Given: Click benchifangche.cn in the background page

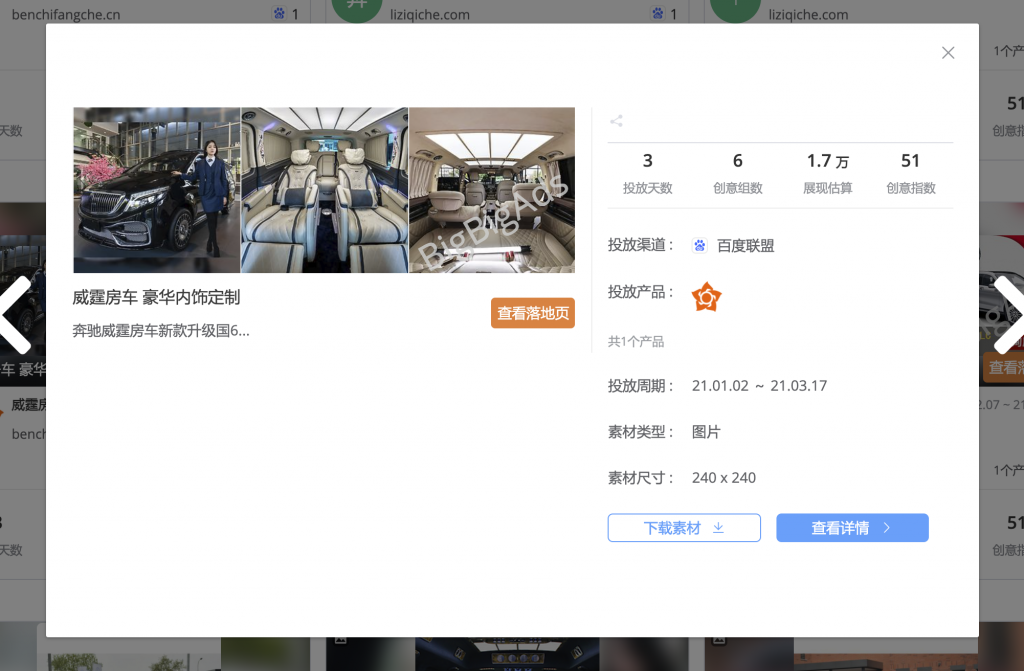Looking at the screenshot, I should click(x=66, y=14).
